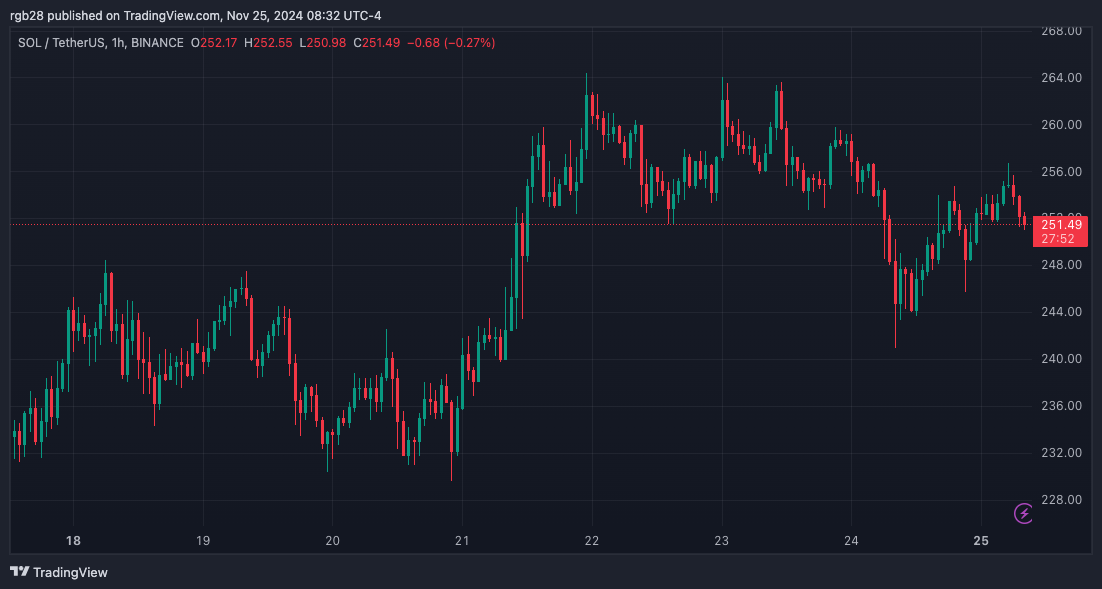Click the 228.00 price axis label
This screenshot has width=1102, height=589.
[x=1060, y=500]
